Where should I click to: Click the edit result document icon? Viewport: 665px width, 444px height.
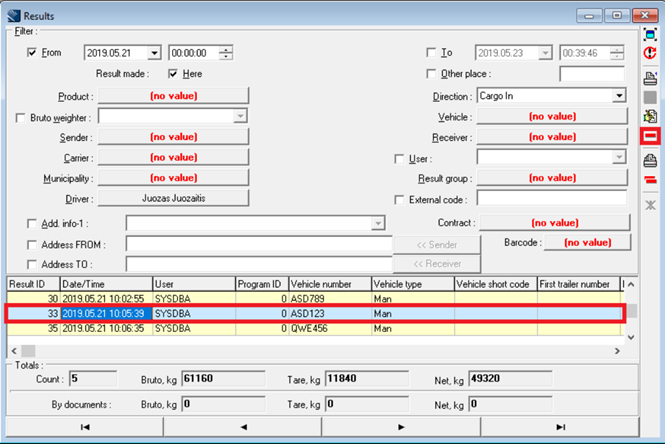pos(650,116)
